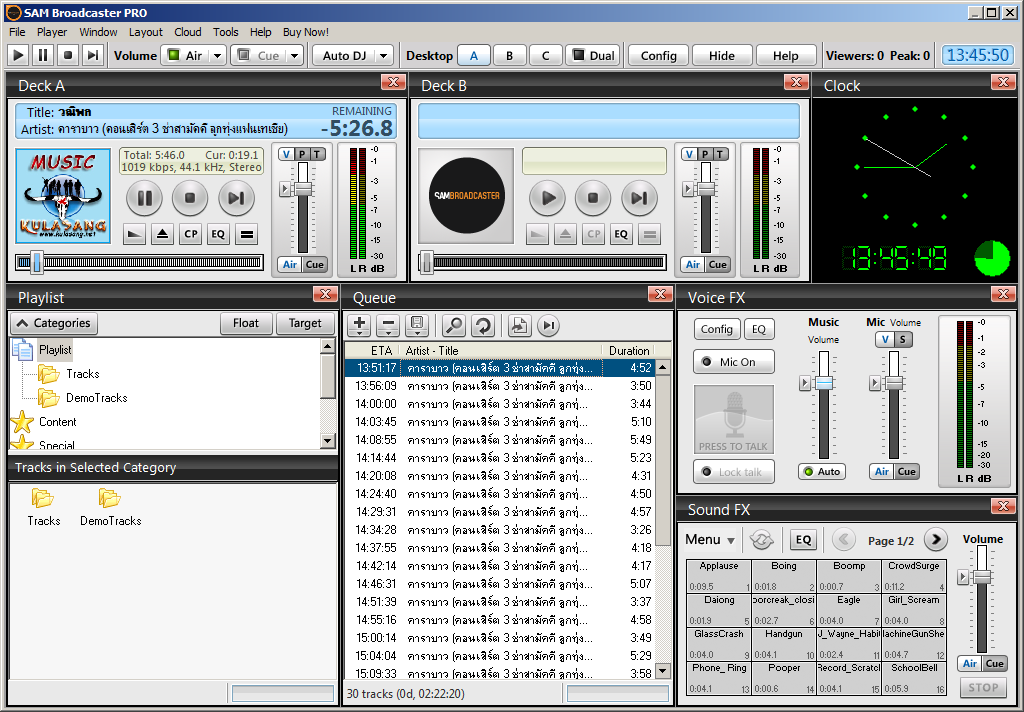Screen dimensions: 1024x712
Task: Open the Deck B EQ button
Action: pos(621,234)
